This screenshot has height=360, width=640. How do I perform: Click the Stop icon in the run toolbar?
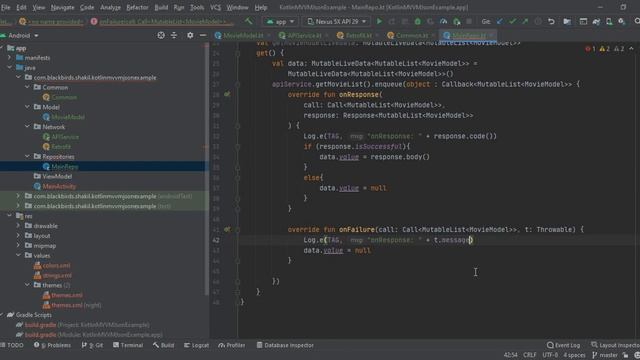[469, 21]
